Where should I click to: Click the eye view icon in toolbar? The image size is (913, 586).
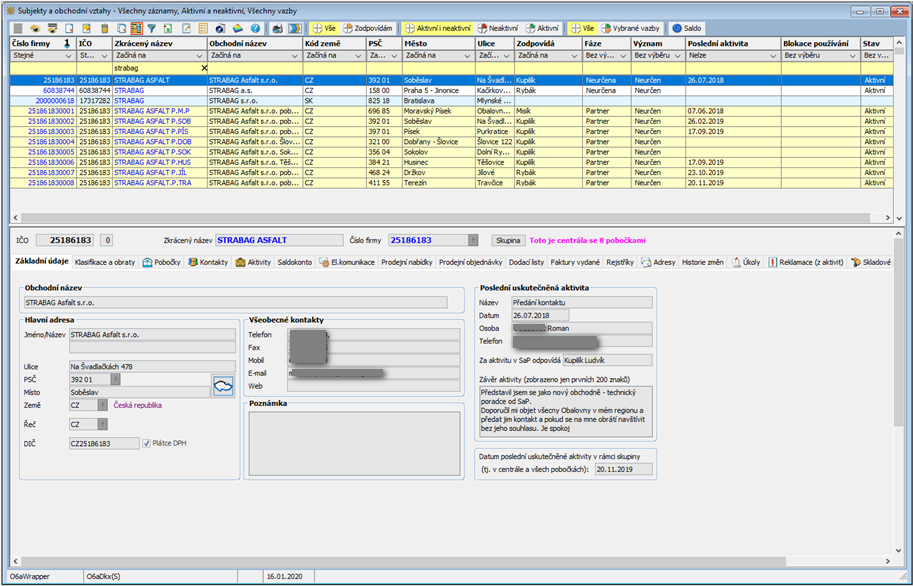(34, 29)
